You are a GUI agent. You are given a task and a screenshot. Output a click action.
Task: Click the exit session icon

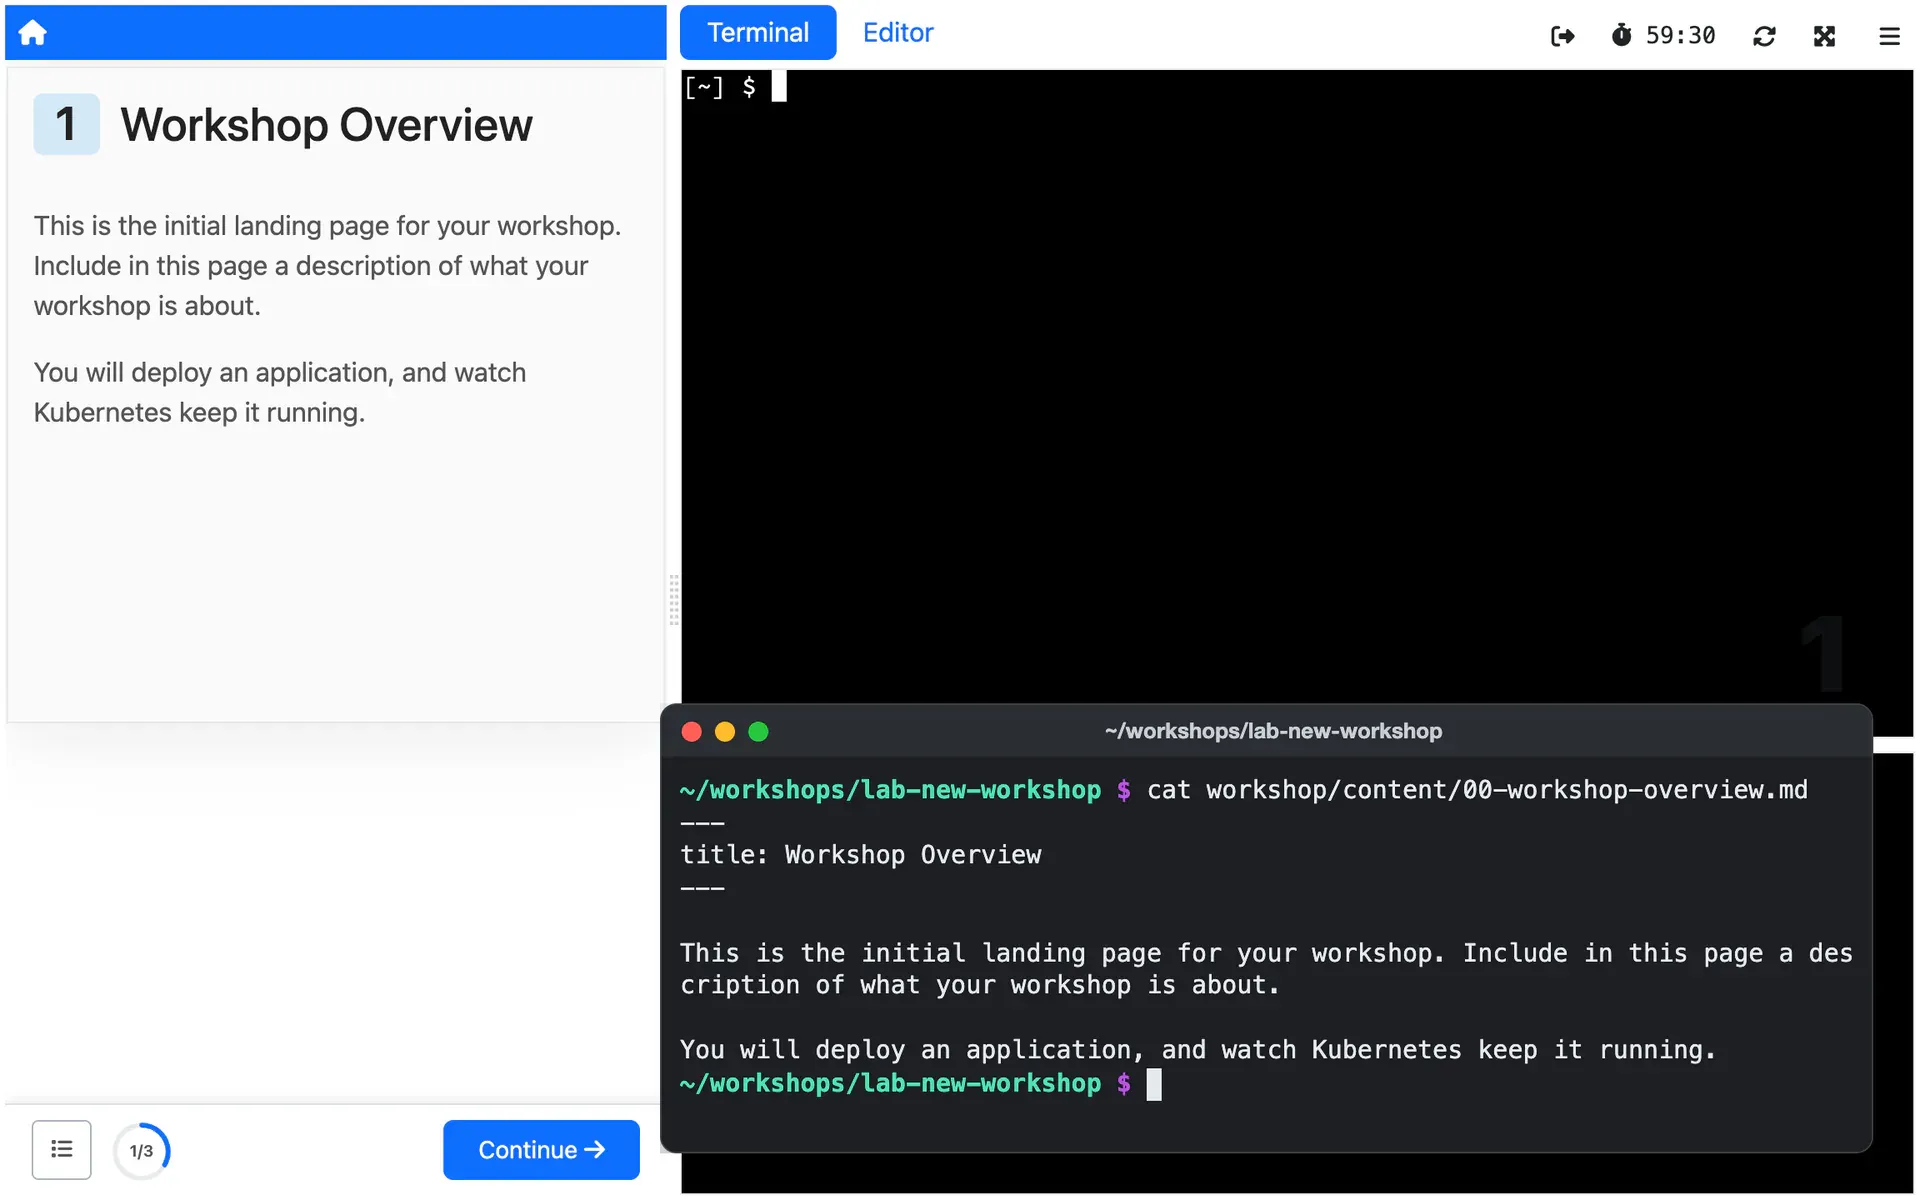click(1562, 36)
